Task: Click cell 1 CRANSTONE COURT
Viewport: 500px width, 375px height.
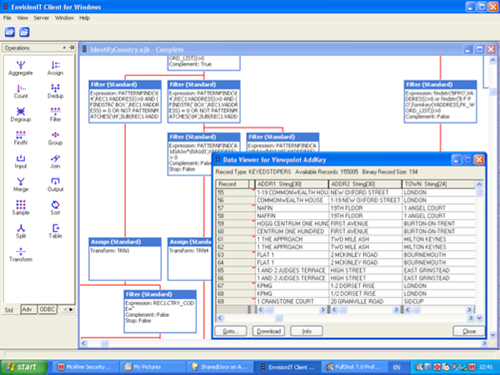Action: [x=292, y=301]
